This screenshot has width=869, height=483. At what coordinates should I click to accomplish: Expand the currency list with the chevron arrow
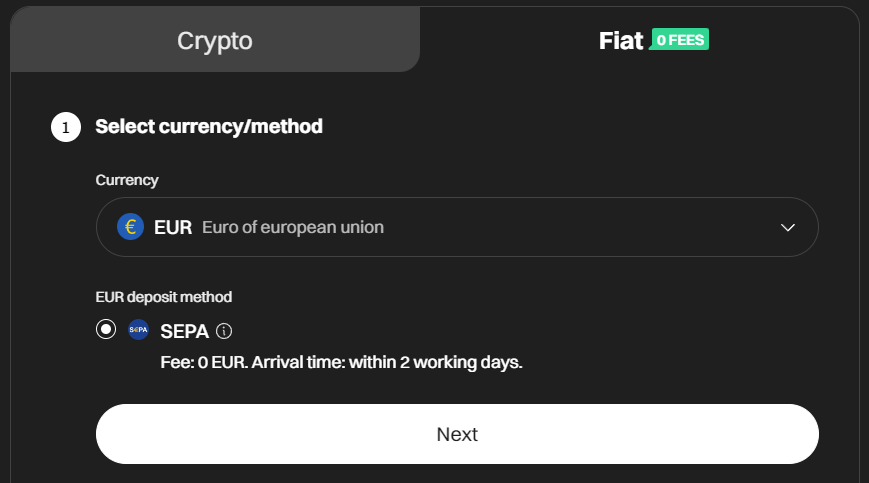[x=788, y=227]
